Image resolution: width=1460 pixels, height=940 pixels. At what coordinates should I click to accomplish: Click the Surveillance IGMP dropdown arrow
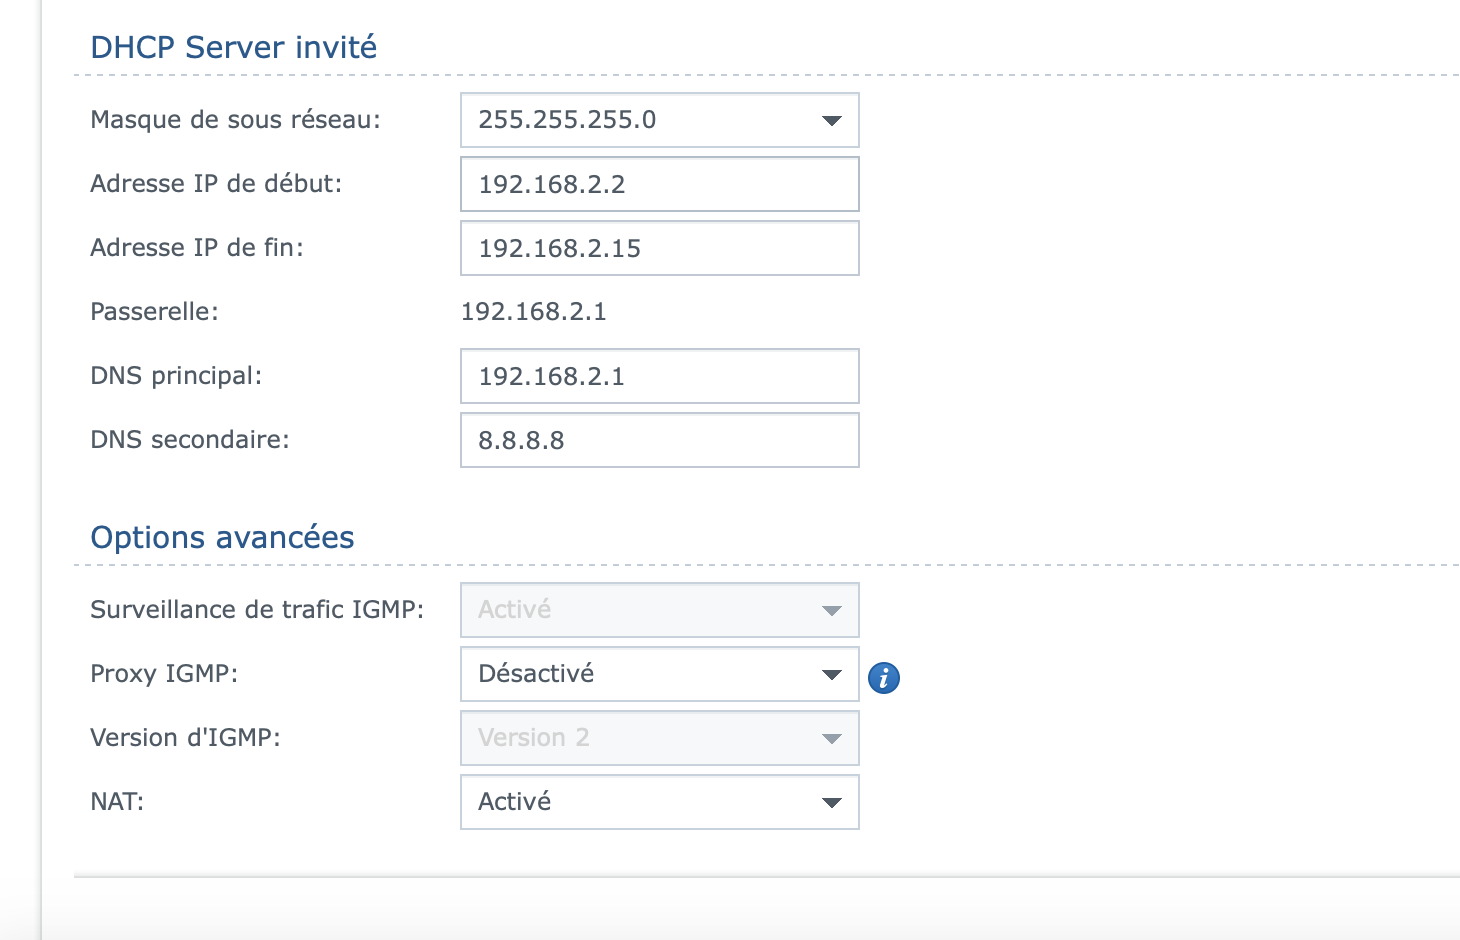pos(831,611)
